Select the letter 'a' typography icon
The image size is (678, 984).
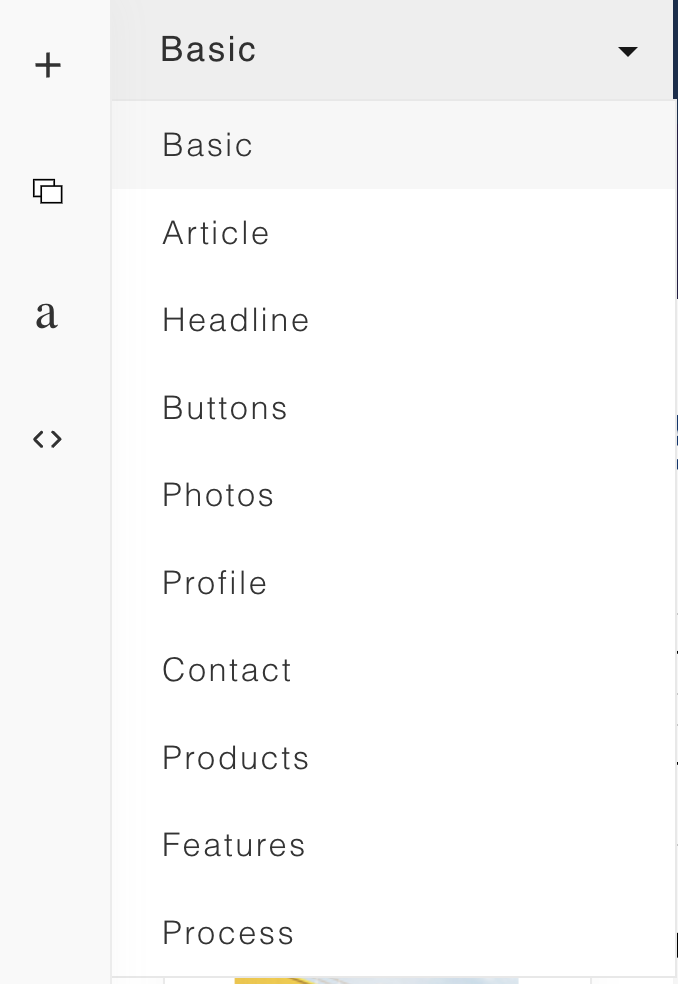coord(46,315)
